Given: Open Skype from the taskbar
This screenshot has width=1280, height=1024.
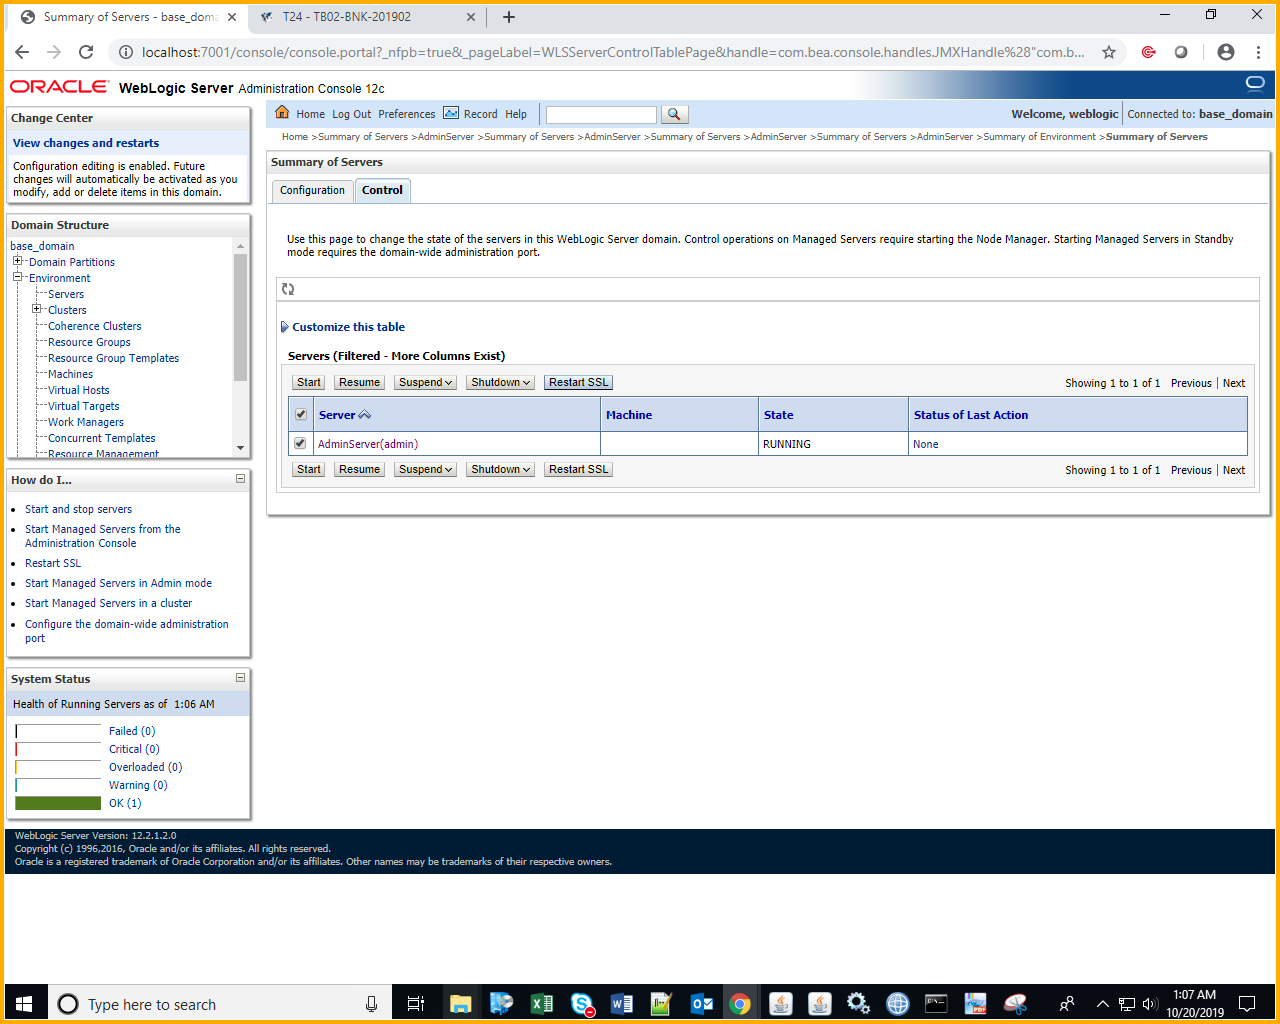Looking at the screenshot, I should (582, 1004).
